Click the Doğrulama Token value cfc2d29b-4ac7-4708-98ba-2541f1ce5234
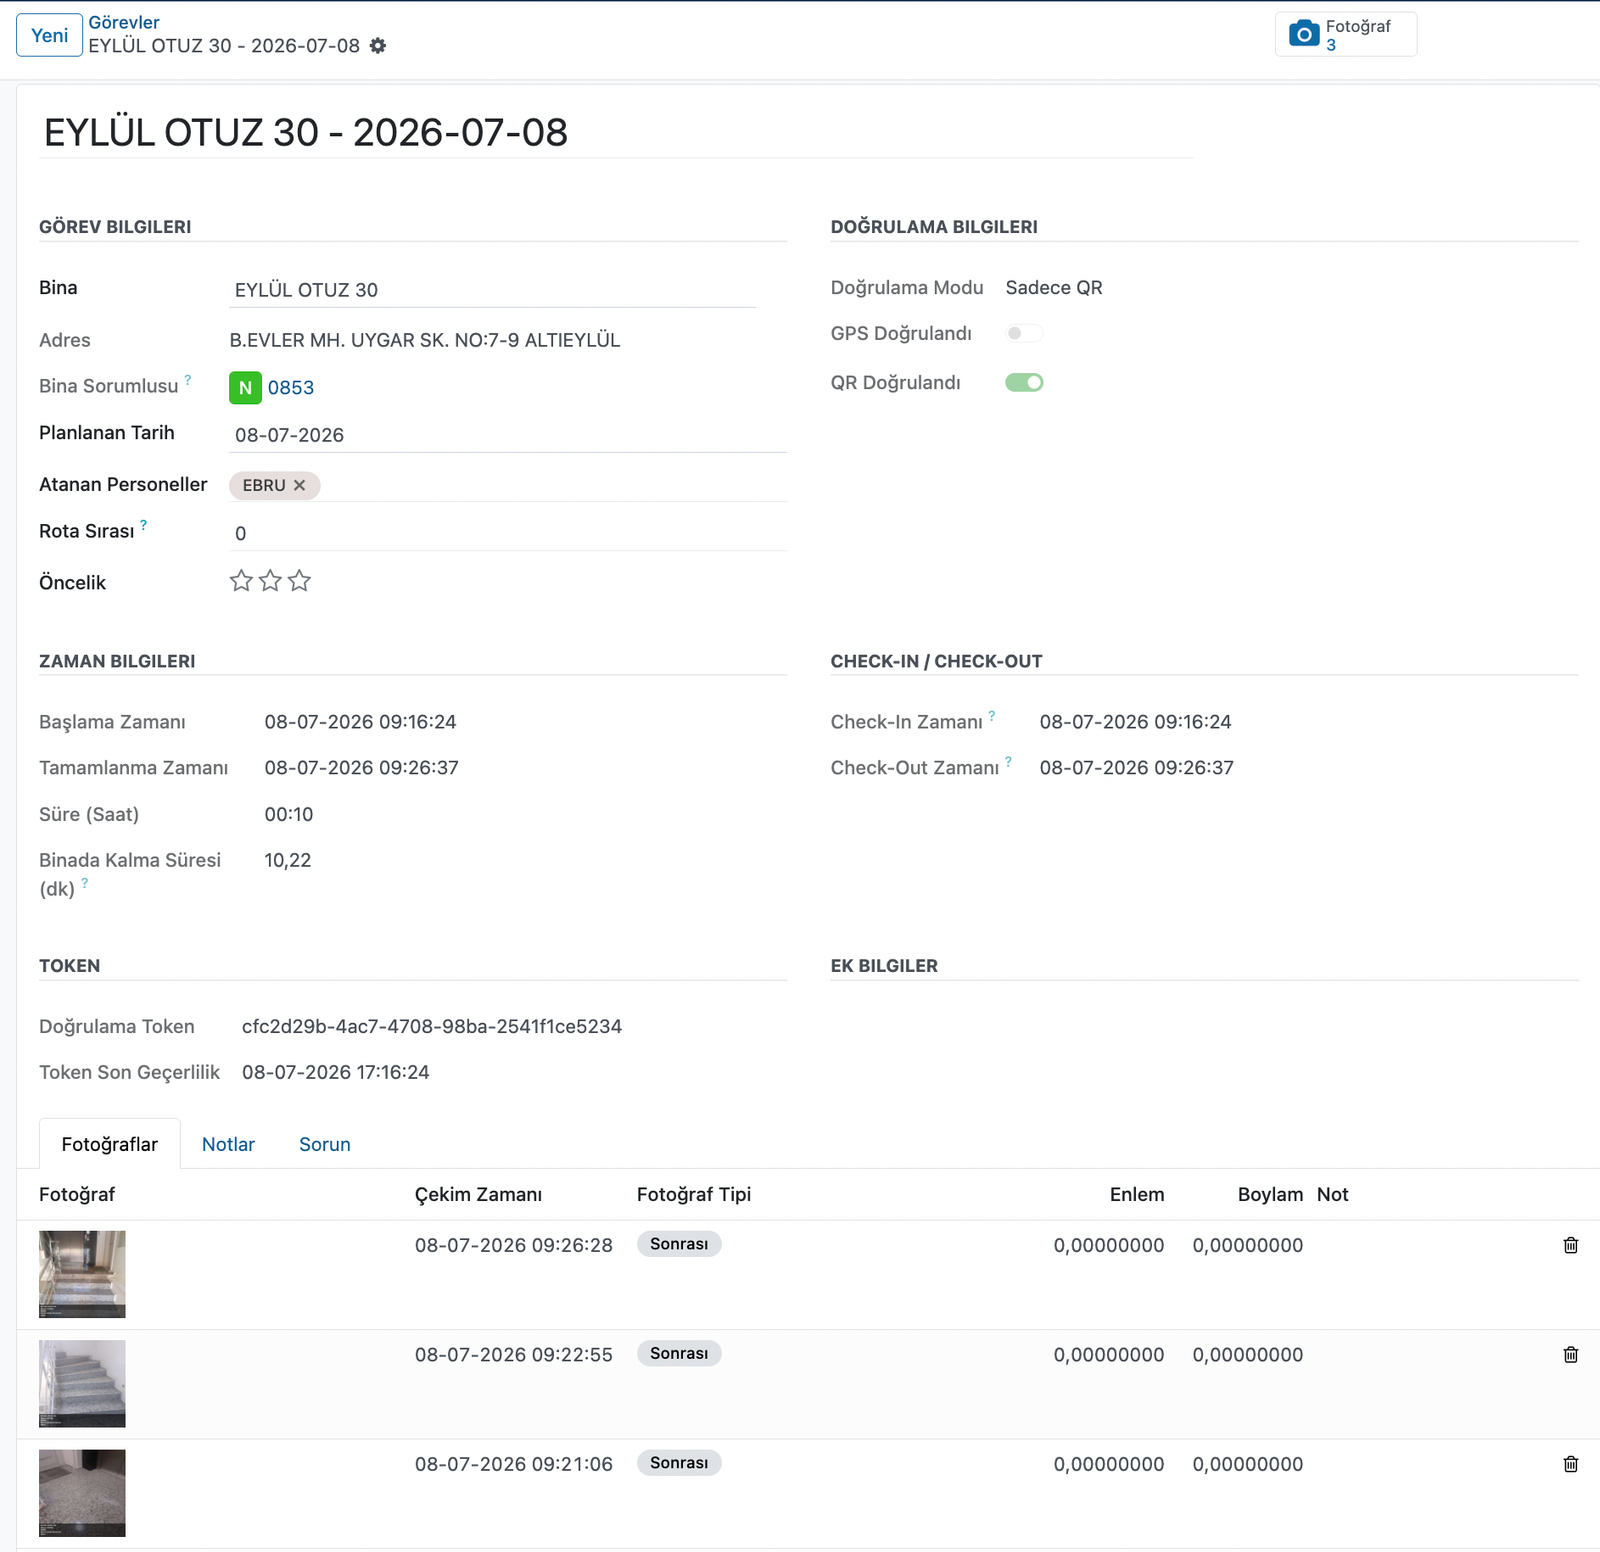 coord(432,1026)
